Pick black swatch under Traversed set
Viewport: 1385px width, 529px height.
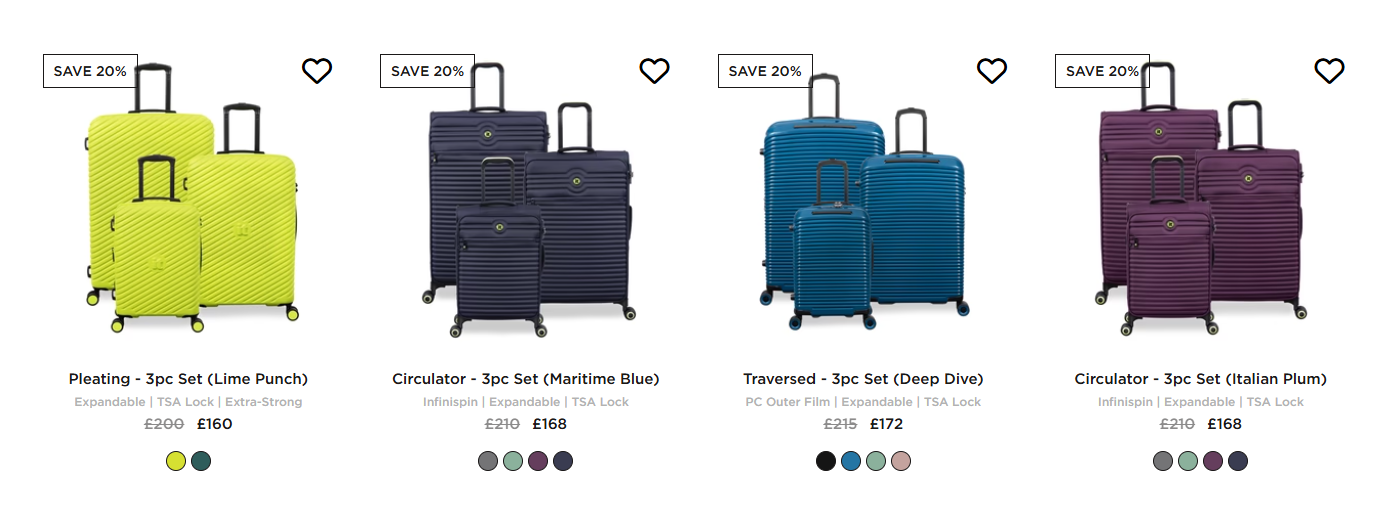coord(826,461)
